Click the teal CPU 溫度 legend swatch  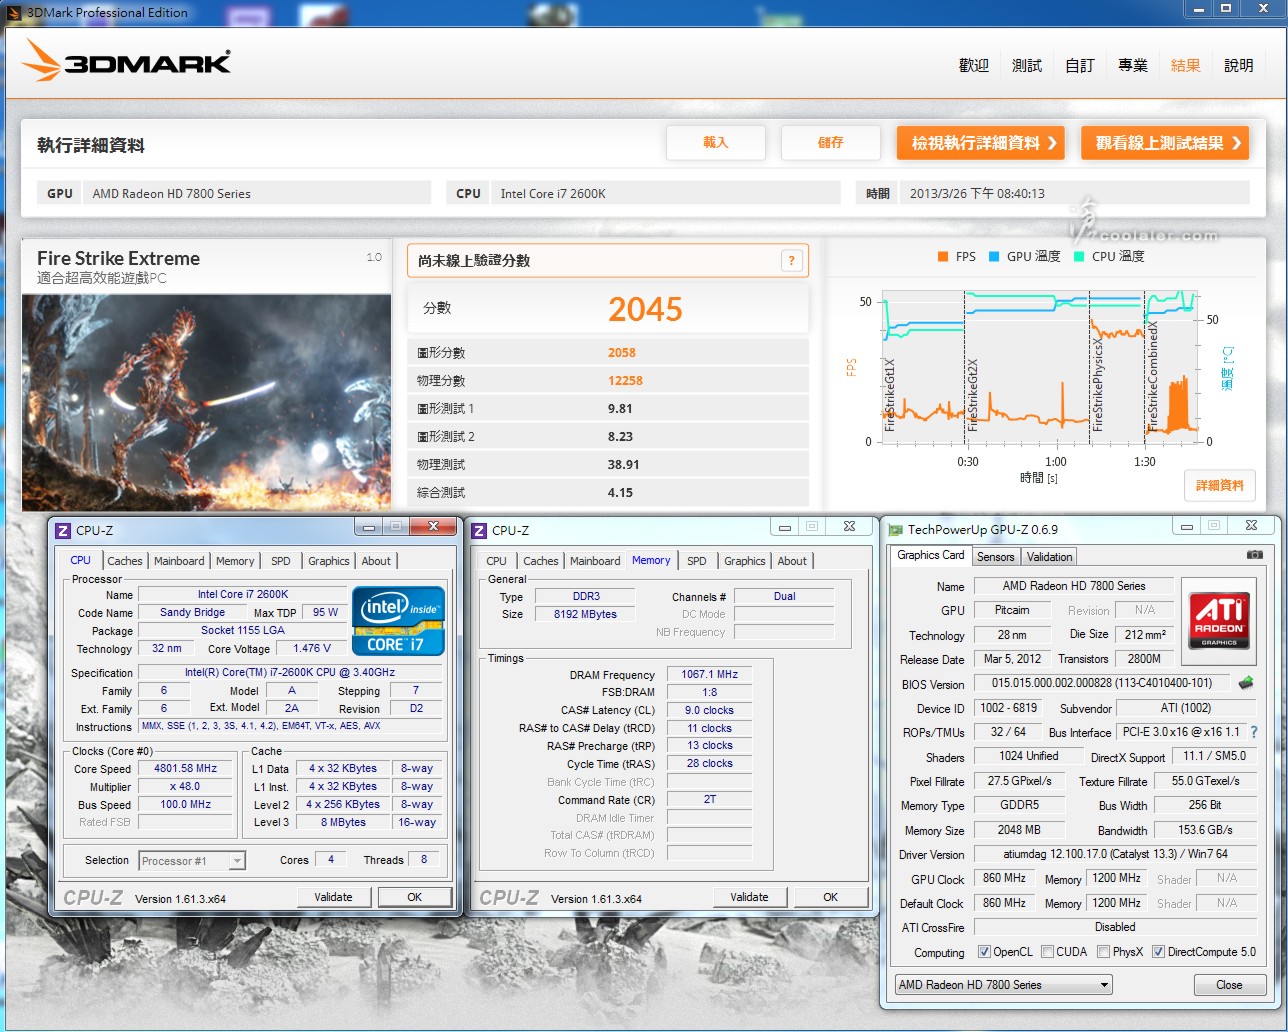[1079, 257]
